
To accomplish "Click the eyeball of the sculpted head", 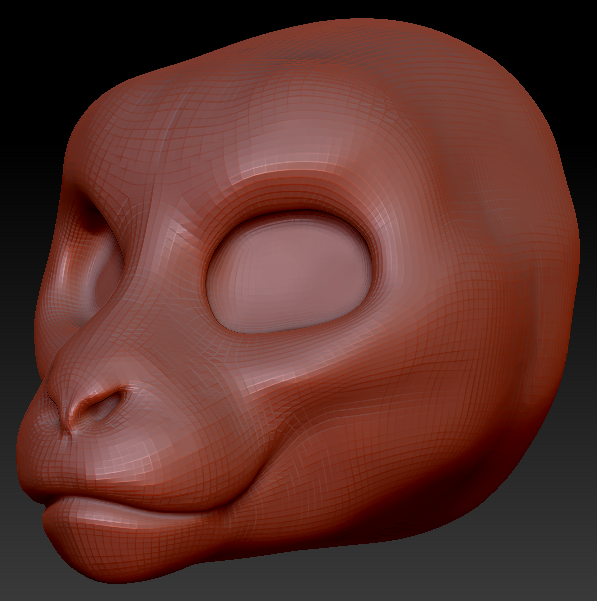I will [x=289, y=273].
